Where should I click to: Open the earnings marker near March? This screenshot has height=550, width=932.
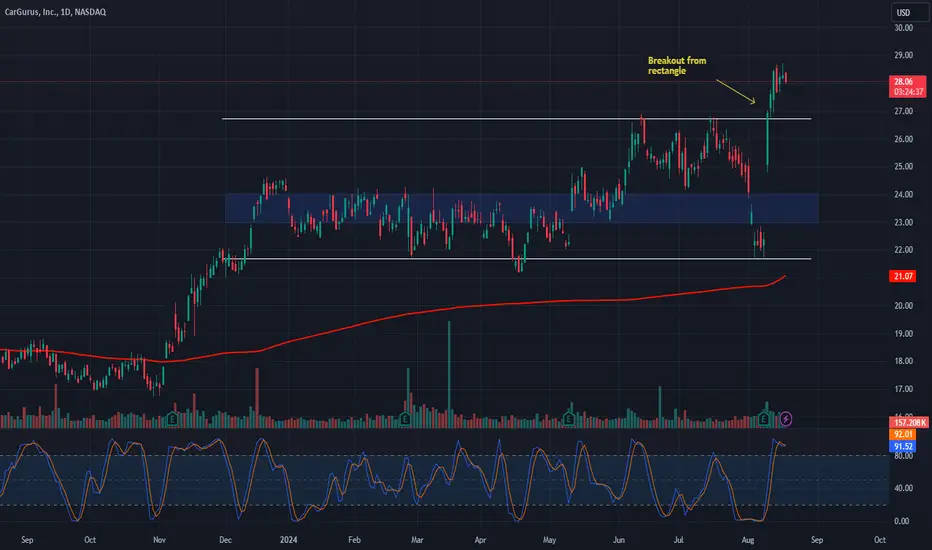[405, 419]
